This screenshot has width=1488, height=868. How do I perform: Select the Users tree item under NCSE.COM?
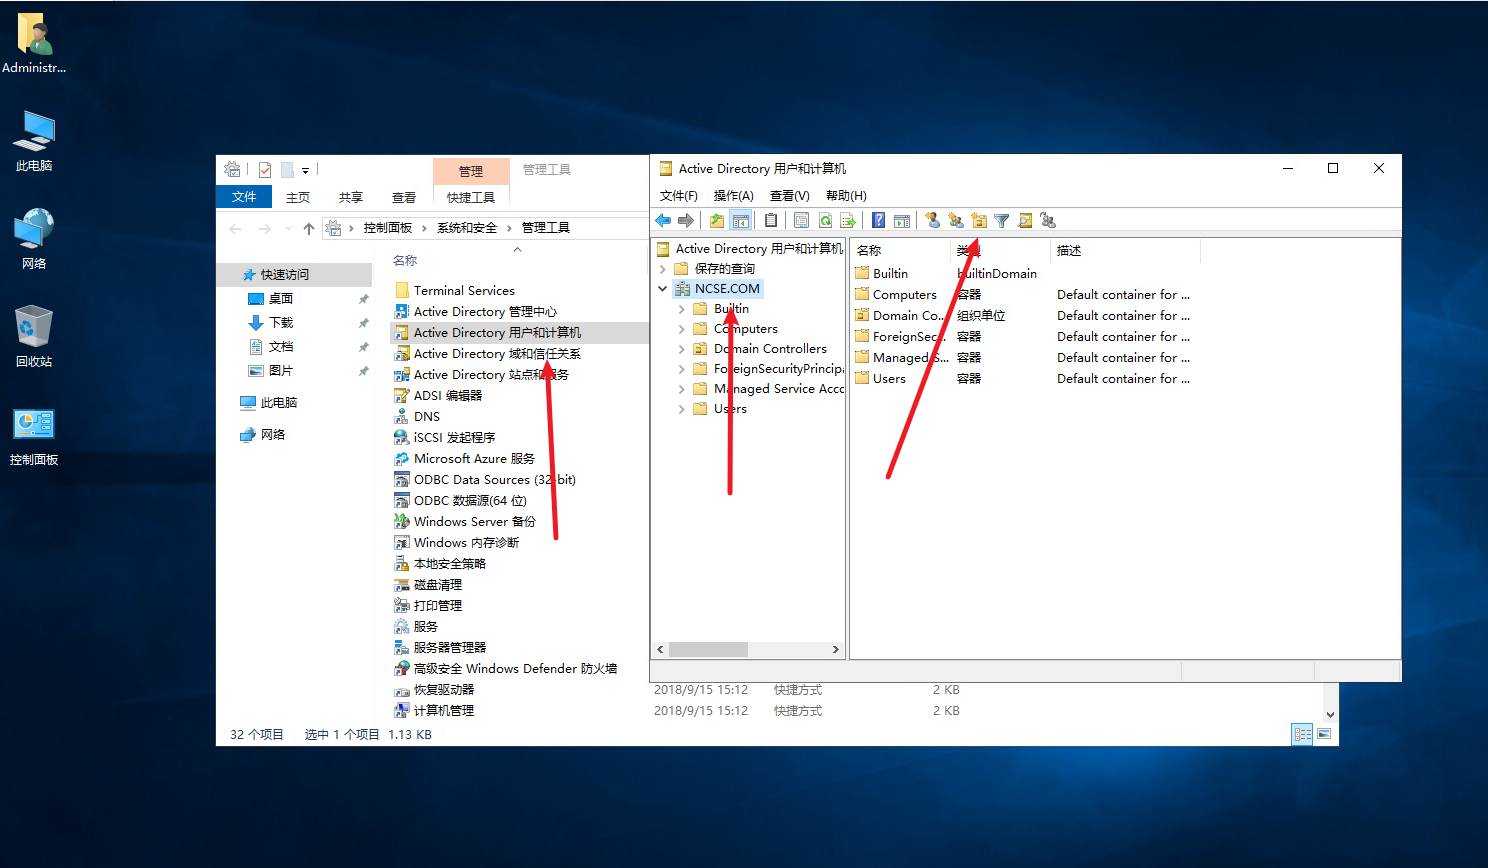pos(730,409)
